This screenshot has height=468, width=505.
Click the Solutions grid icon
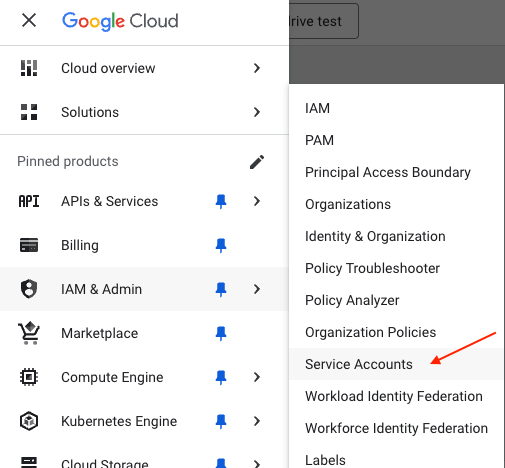click(29, 112)
